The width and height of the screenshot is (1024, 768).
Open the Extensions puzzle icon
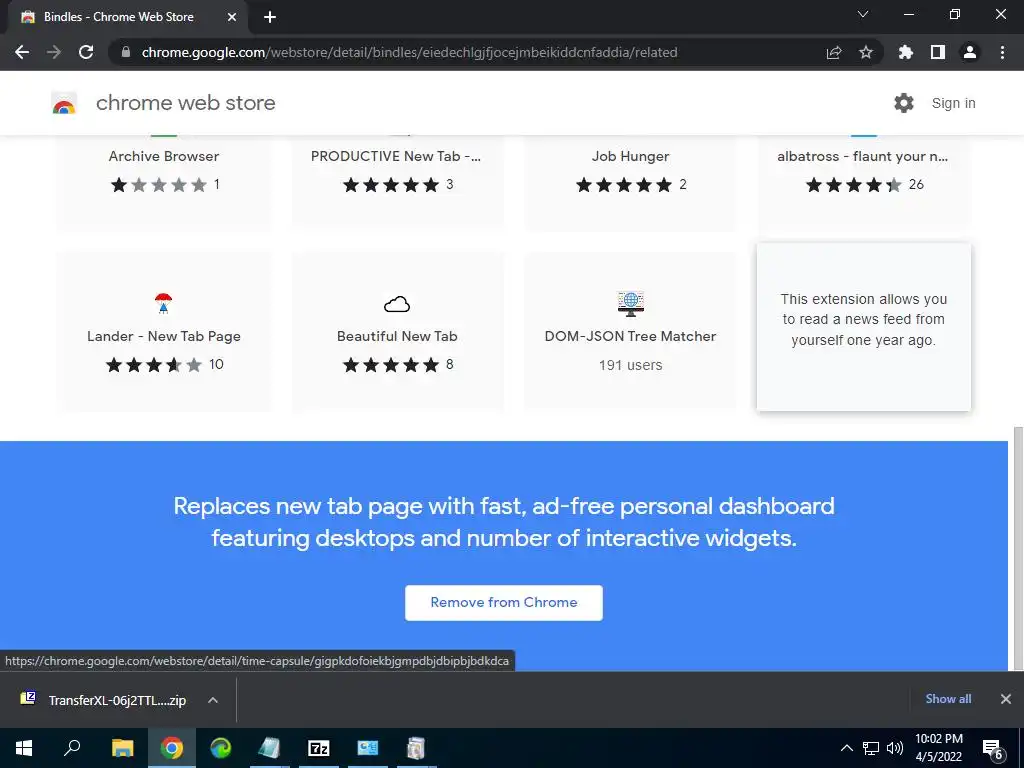pyautogui.click(x=906, y=52)
